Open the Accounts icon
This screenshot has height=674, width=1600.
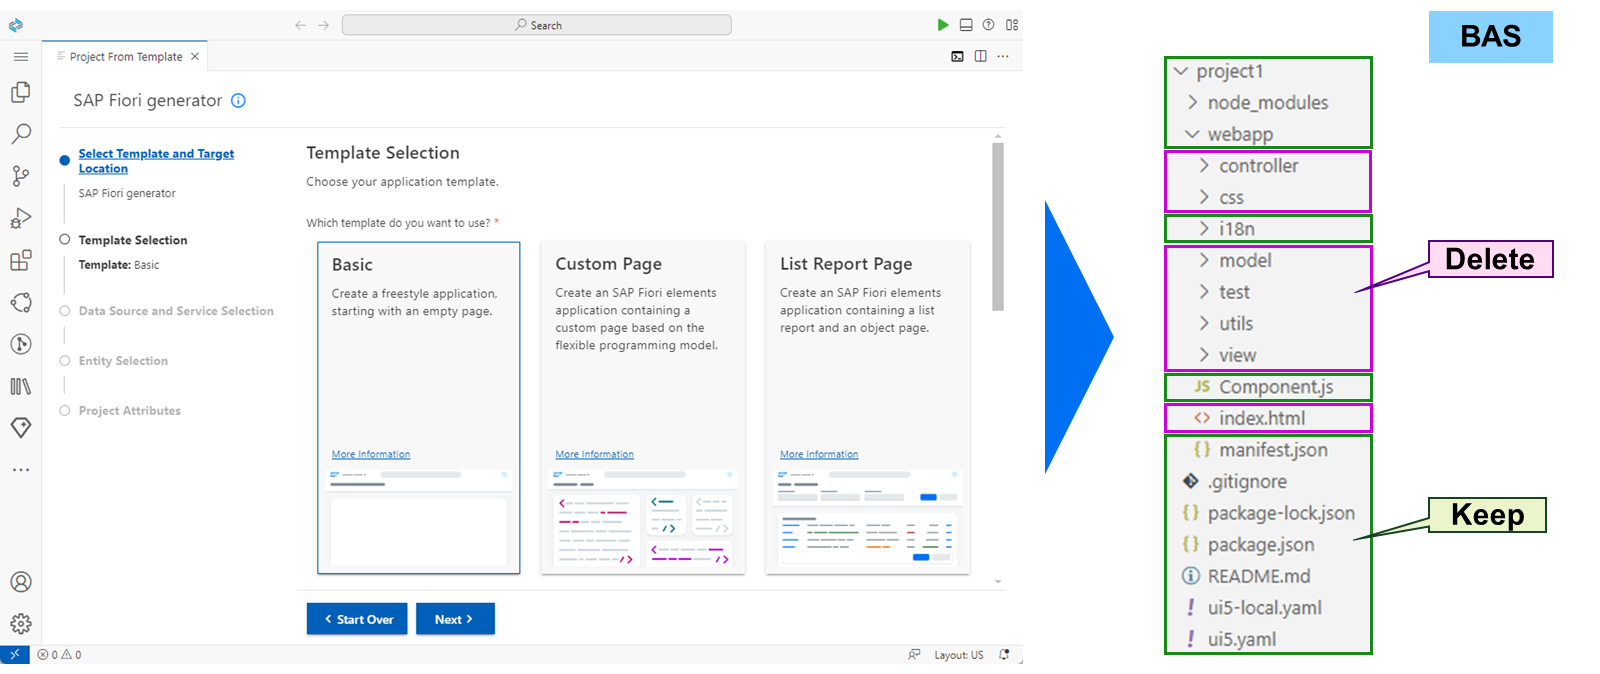point(20,582)
